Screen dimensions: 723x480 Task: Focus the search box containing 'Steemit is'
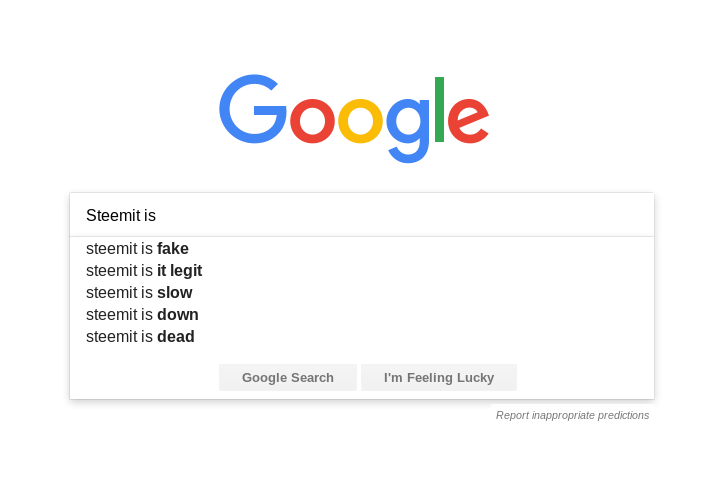[362, 215]
